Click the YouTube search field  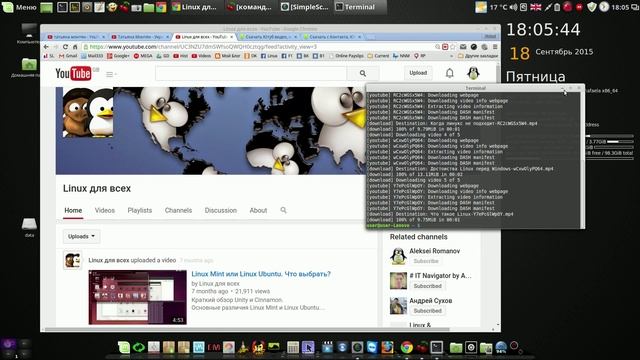pos(251,73)
